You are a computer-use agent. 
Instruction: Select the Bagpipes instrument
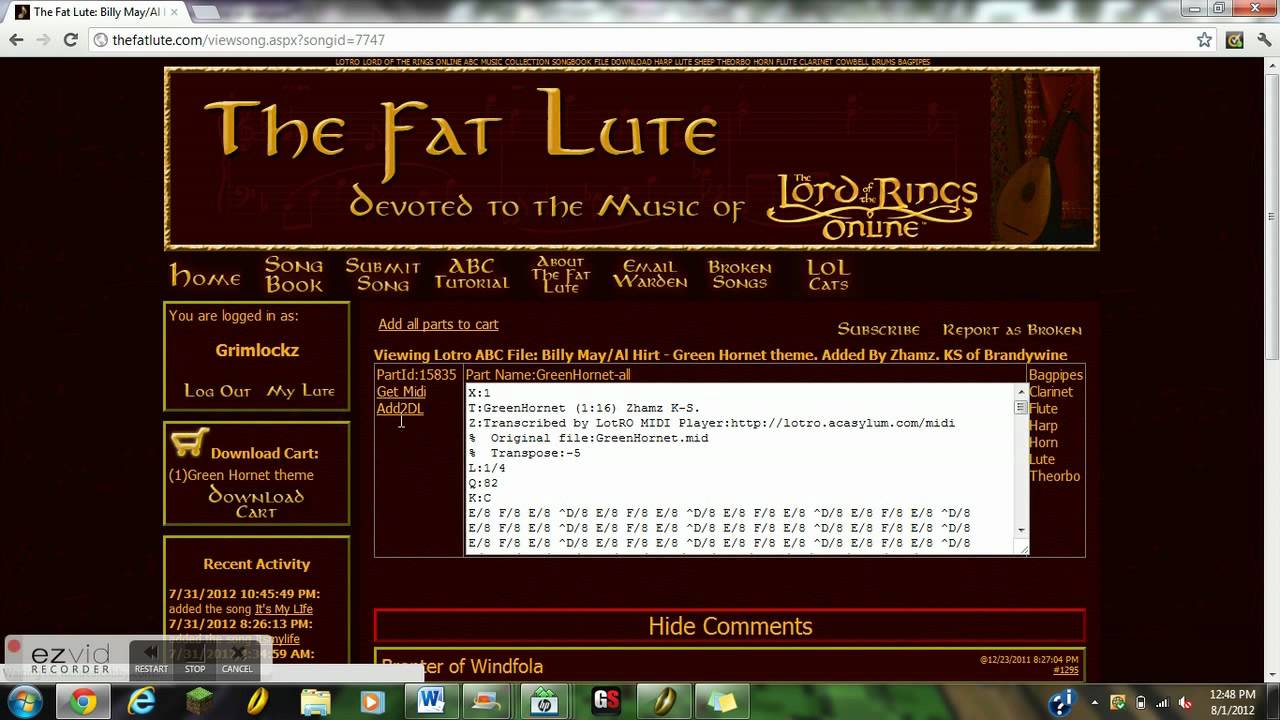1056,375
